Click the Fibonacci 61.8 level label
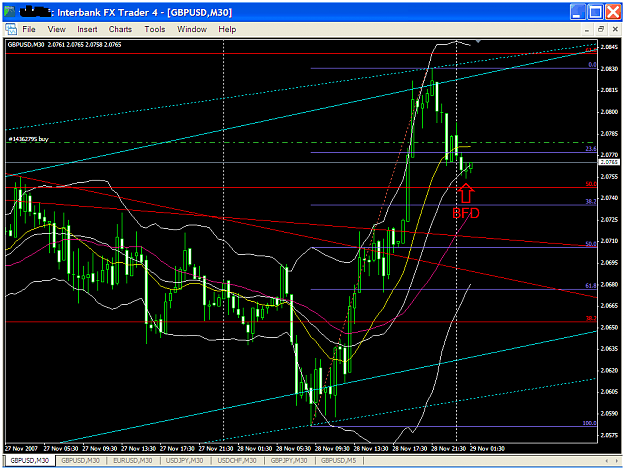The width and height of the screenshot is (625, 470). (591, 285)
